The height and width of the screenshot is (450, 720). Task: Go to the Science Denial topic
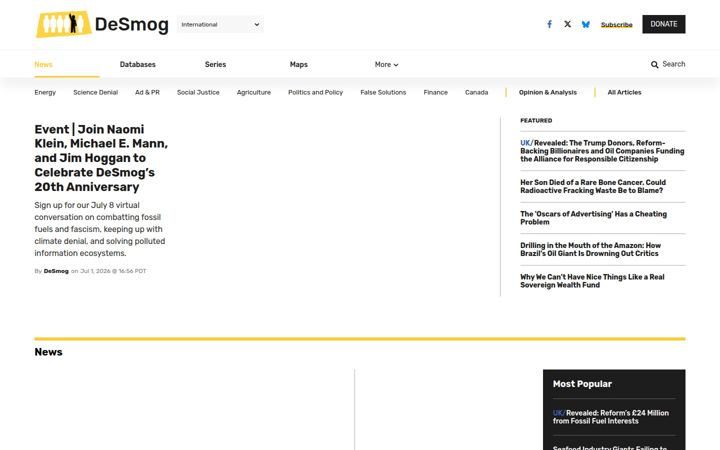click(x=96, y=92)
